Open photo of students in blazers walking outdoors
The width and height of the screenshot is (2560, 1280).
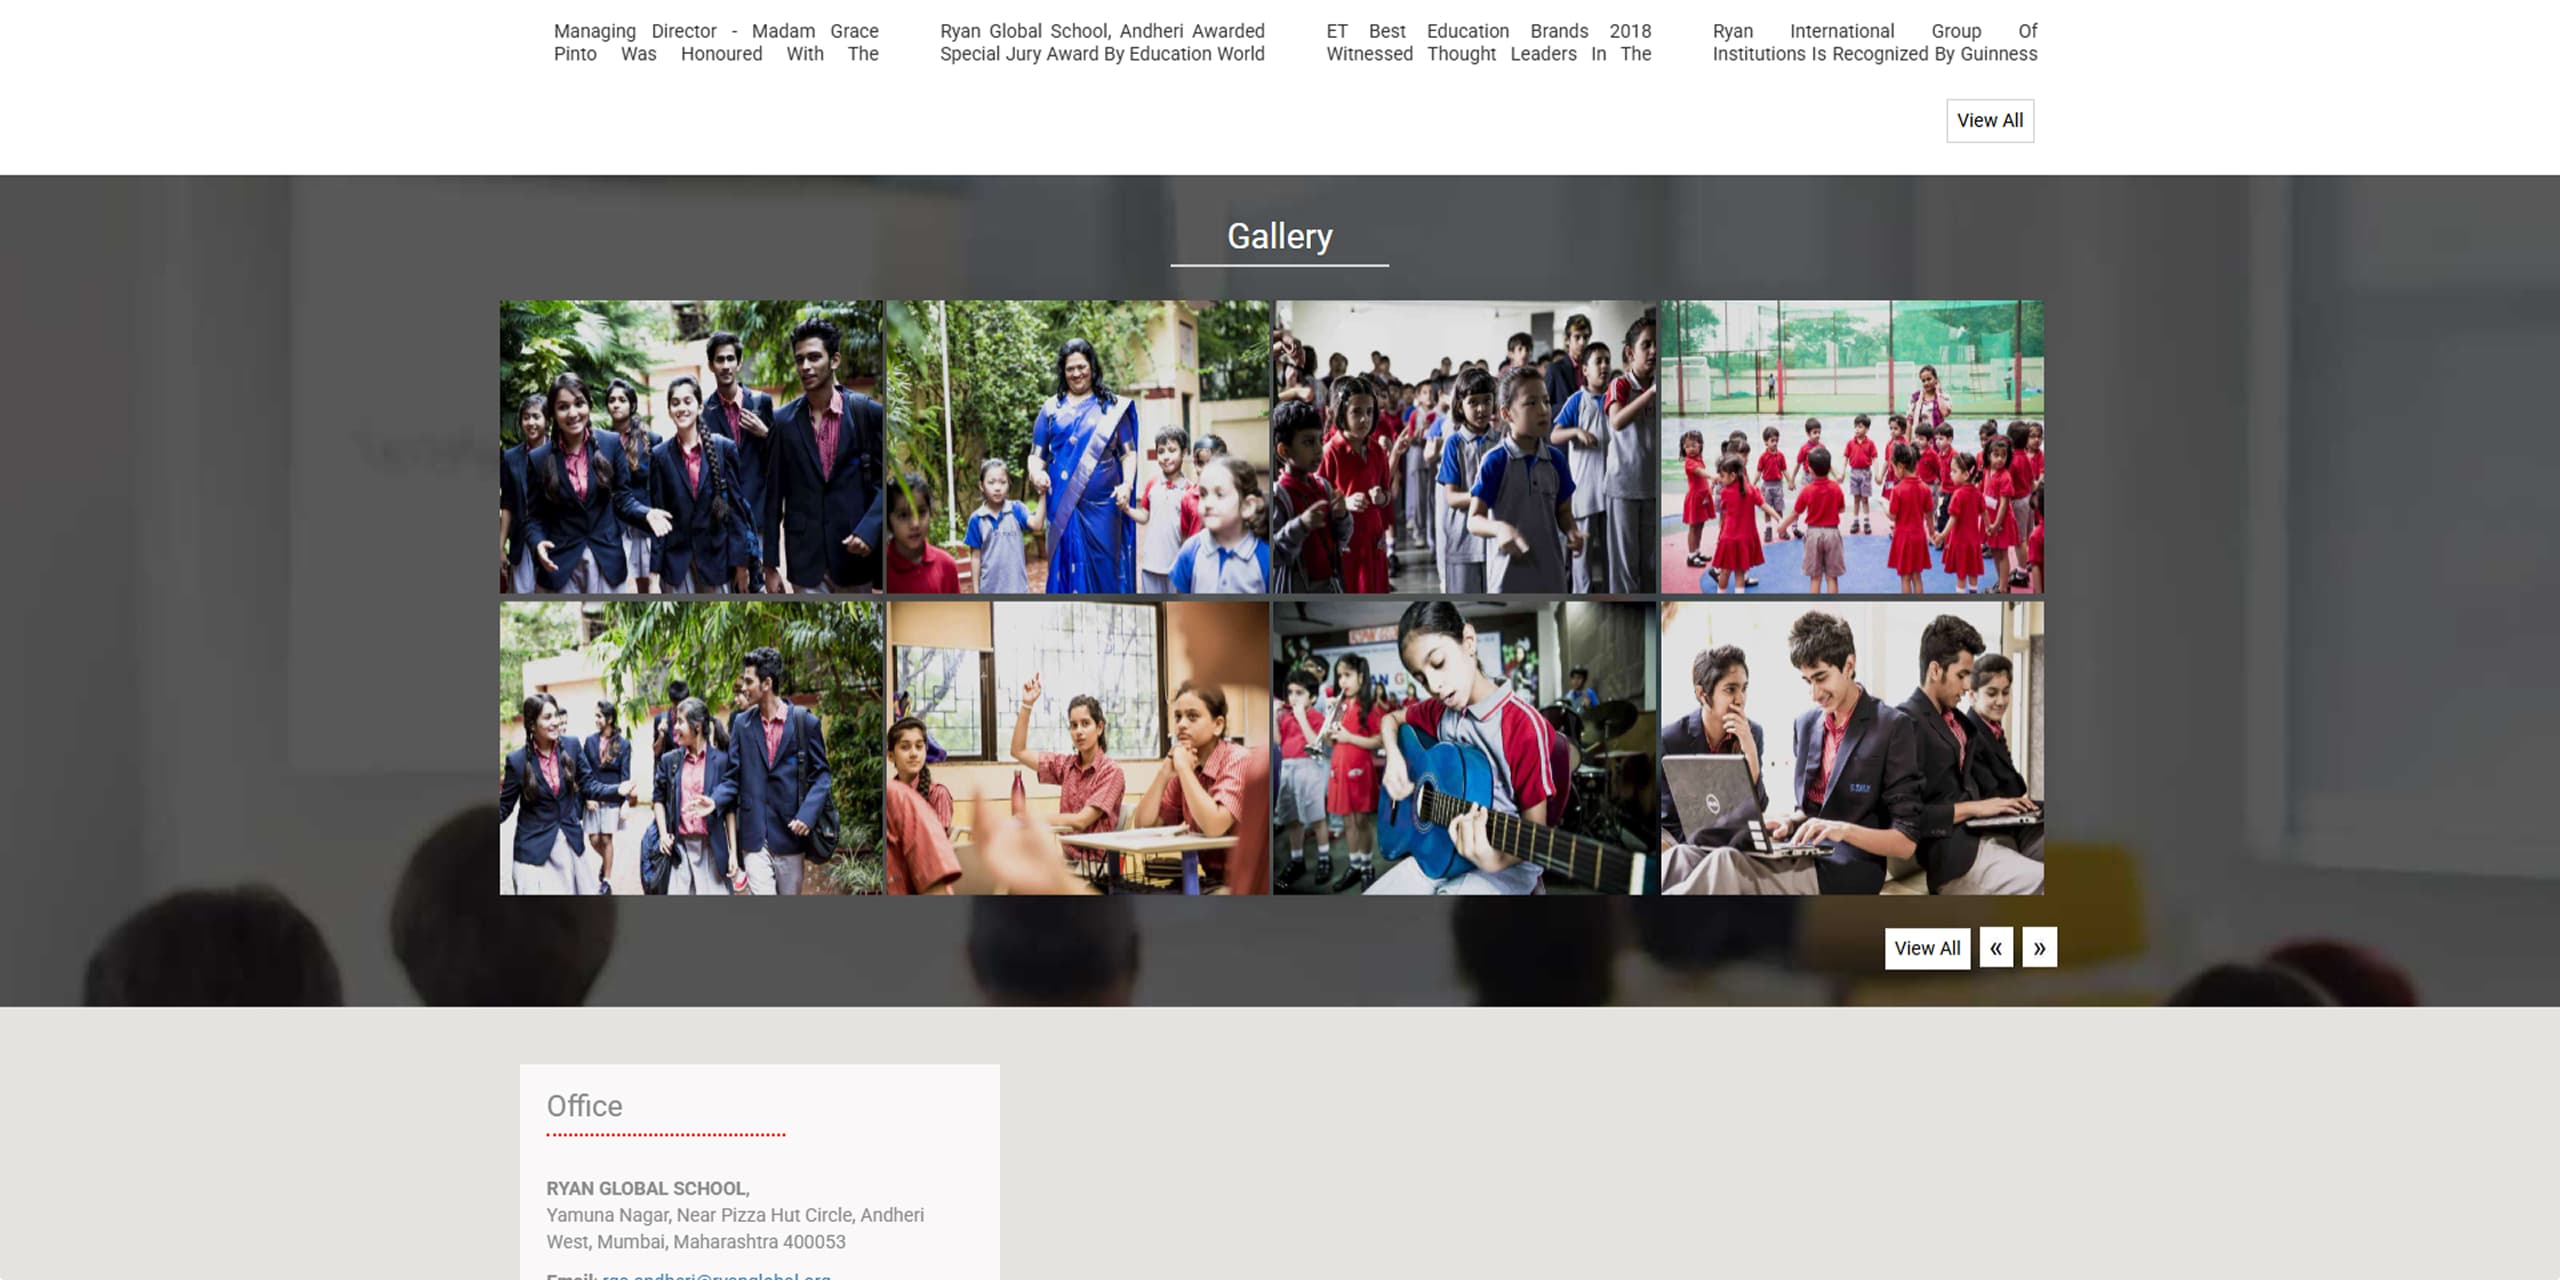click(691, 447)
